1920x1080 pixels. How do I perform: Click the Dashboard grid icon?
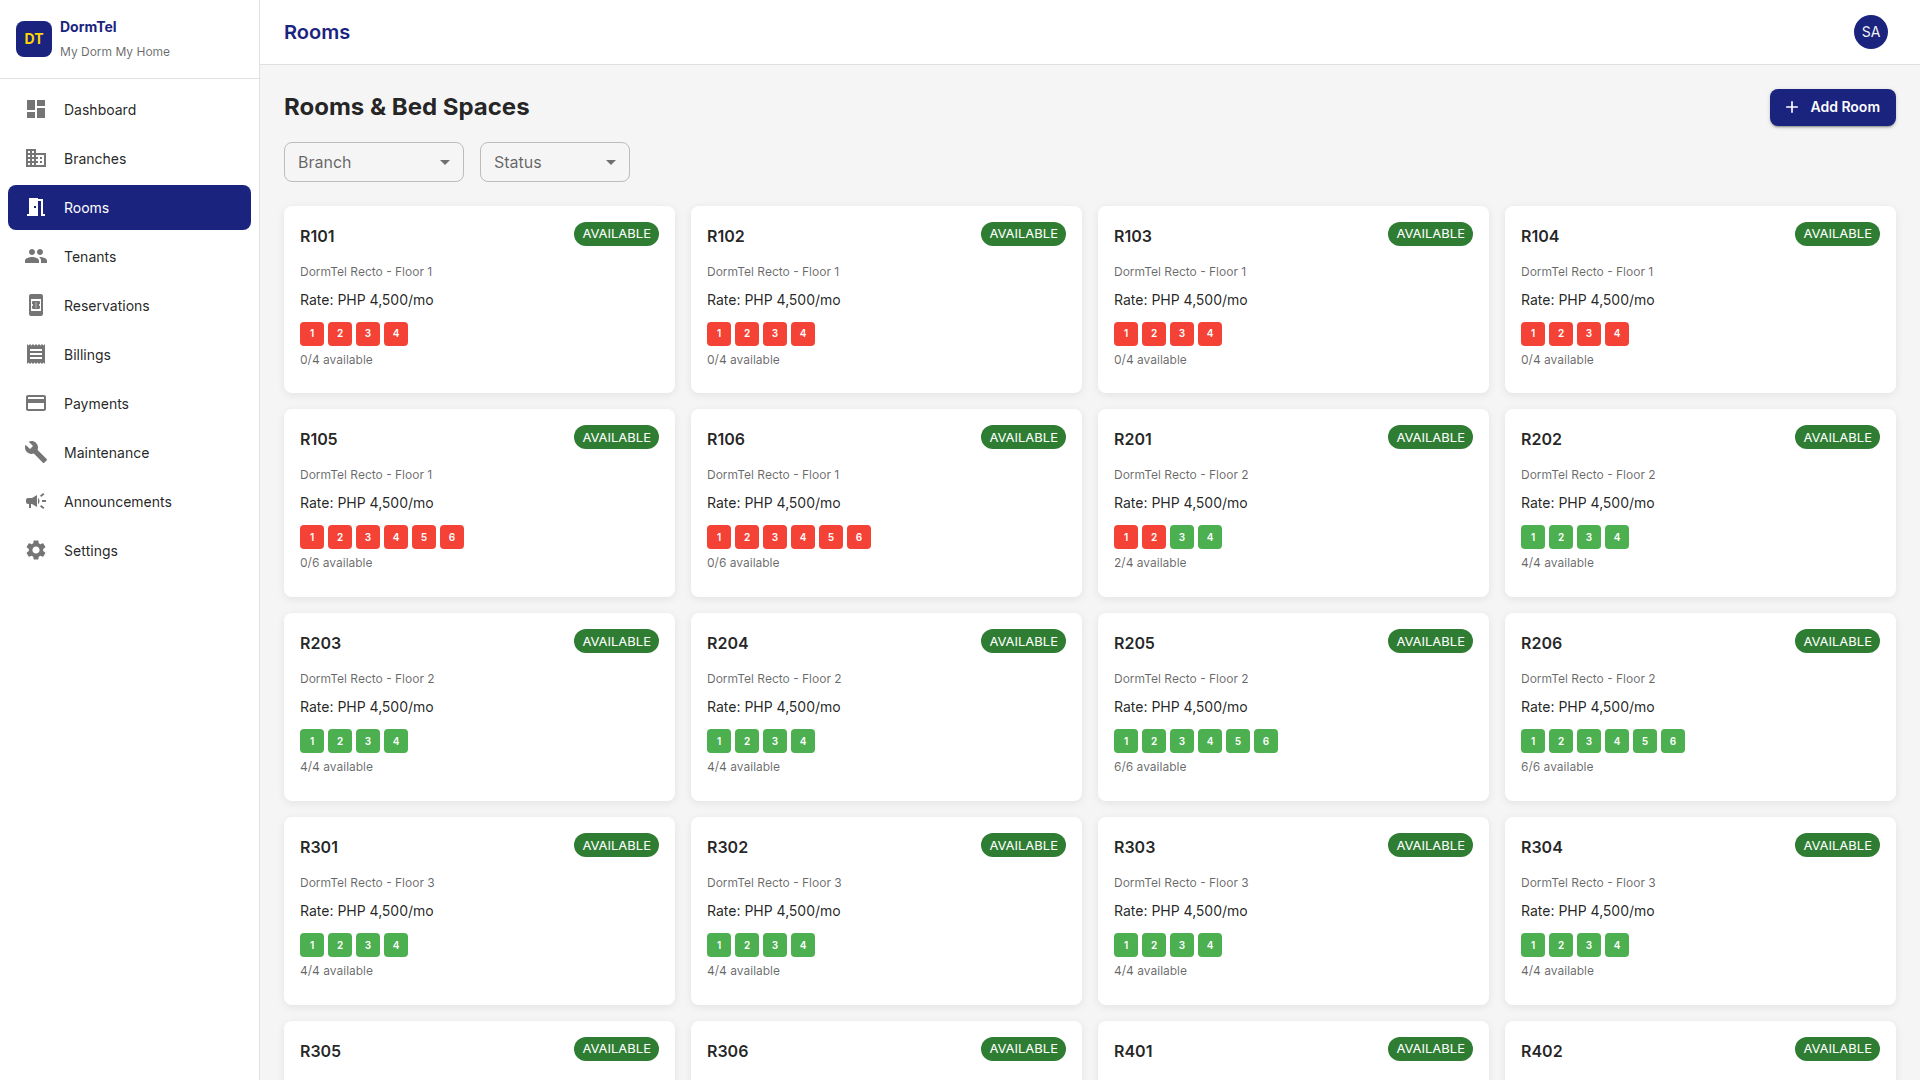36,109
